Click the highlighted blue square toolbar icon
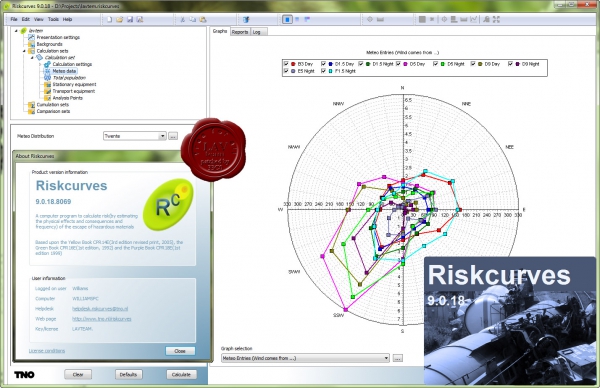Screen dimensions: 600x388 [287, 19]
